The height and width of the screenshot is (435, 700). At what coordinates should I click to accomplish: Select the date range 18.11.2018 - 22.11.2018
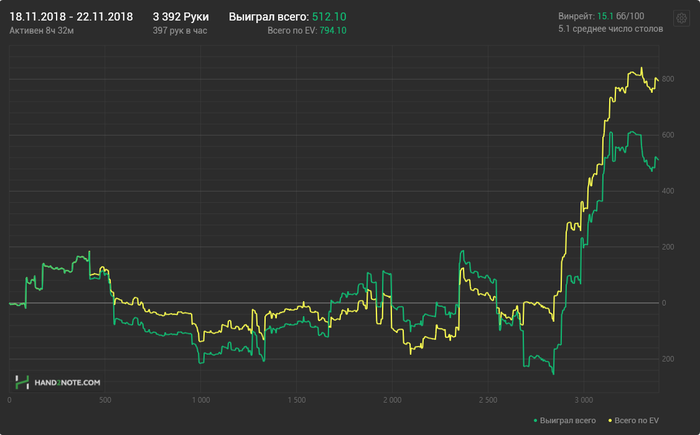[71, 17]
